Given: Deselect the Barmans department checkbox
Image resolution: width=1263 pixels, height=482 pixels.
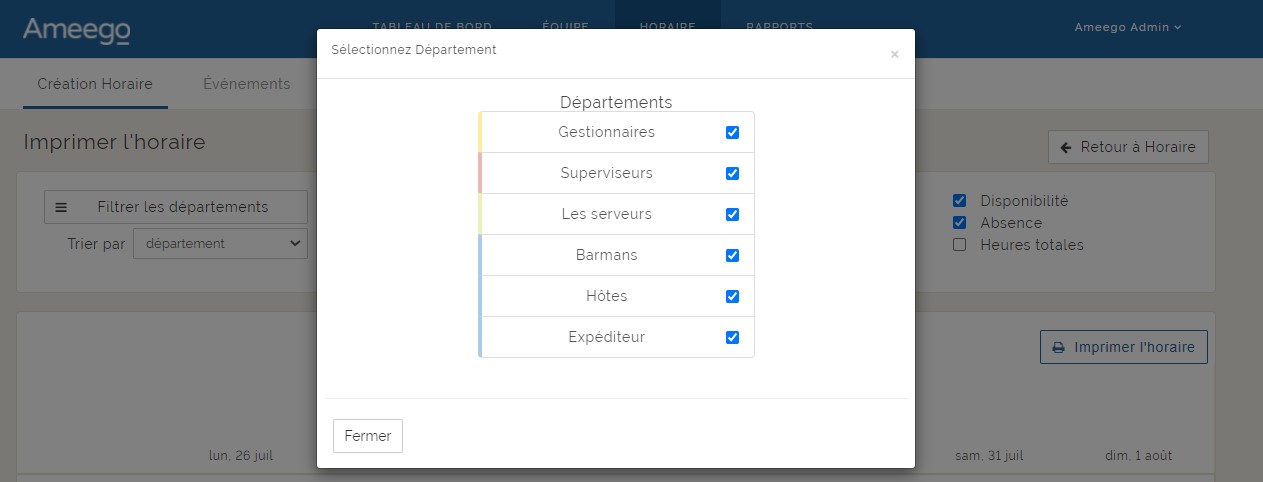Looking at the screenshot, I should click(732, 255).
